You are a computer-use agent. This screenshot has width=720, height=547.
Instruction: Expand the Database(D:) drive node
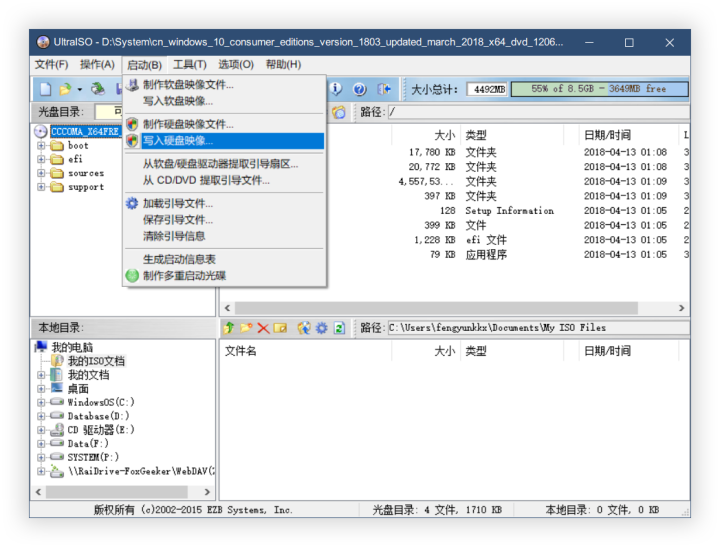pos(41,417)
